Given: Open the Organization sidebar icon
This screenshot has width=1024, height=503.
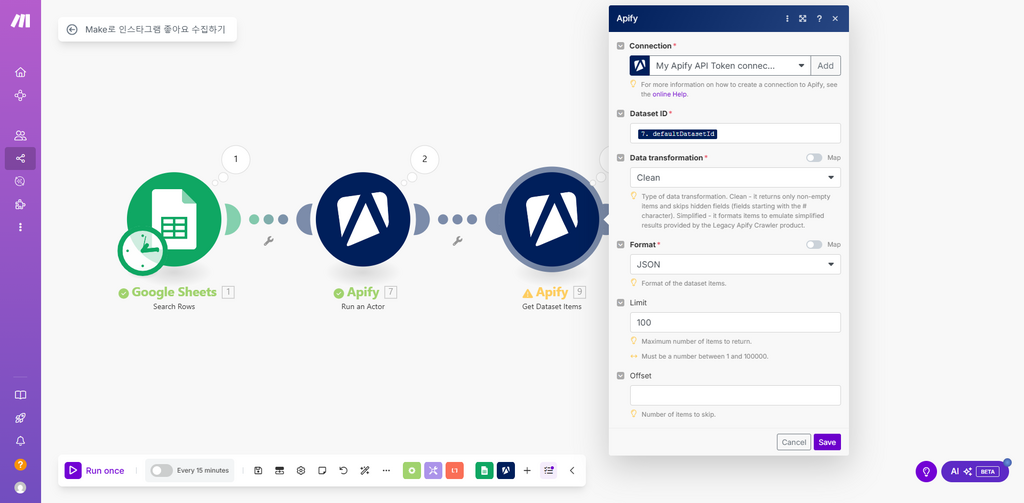Looking at the screenshot, I should (x=20, y=95).
